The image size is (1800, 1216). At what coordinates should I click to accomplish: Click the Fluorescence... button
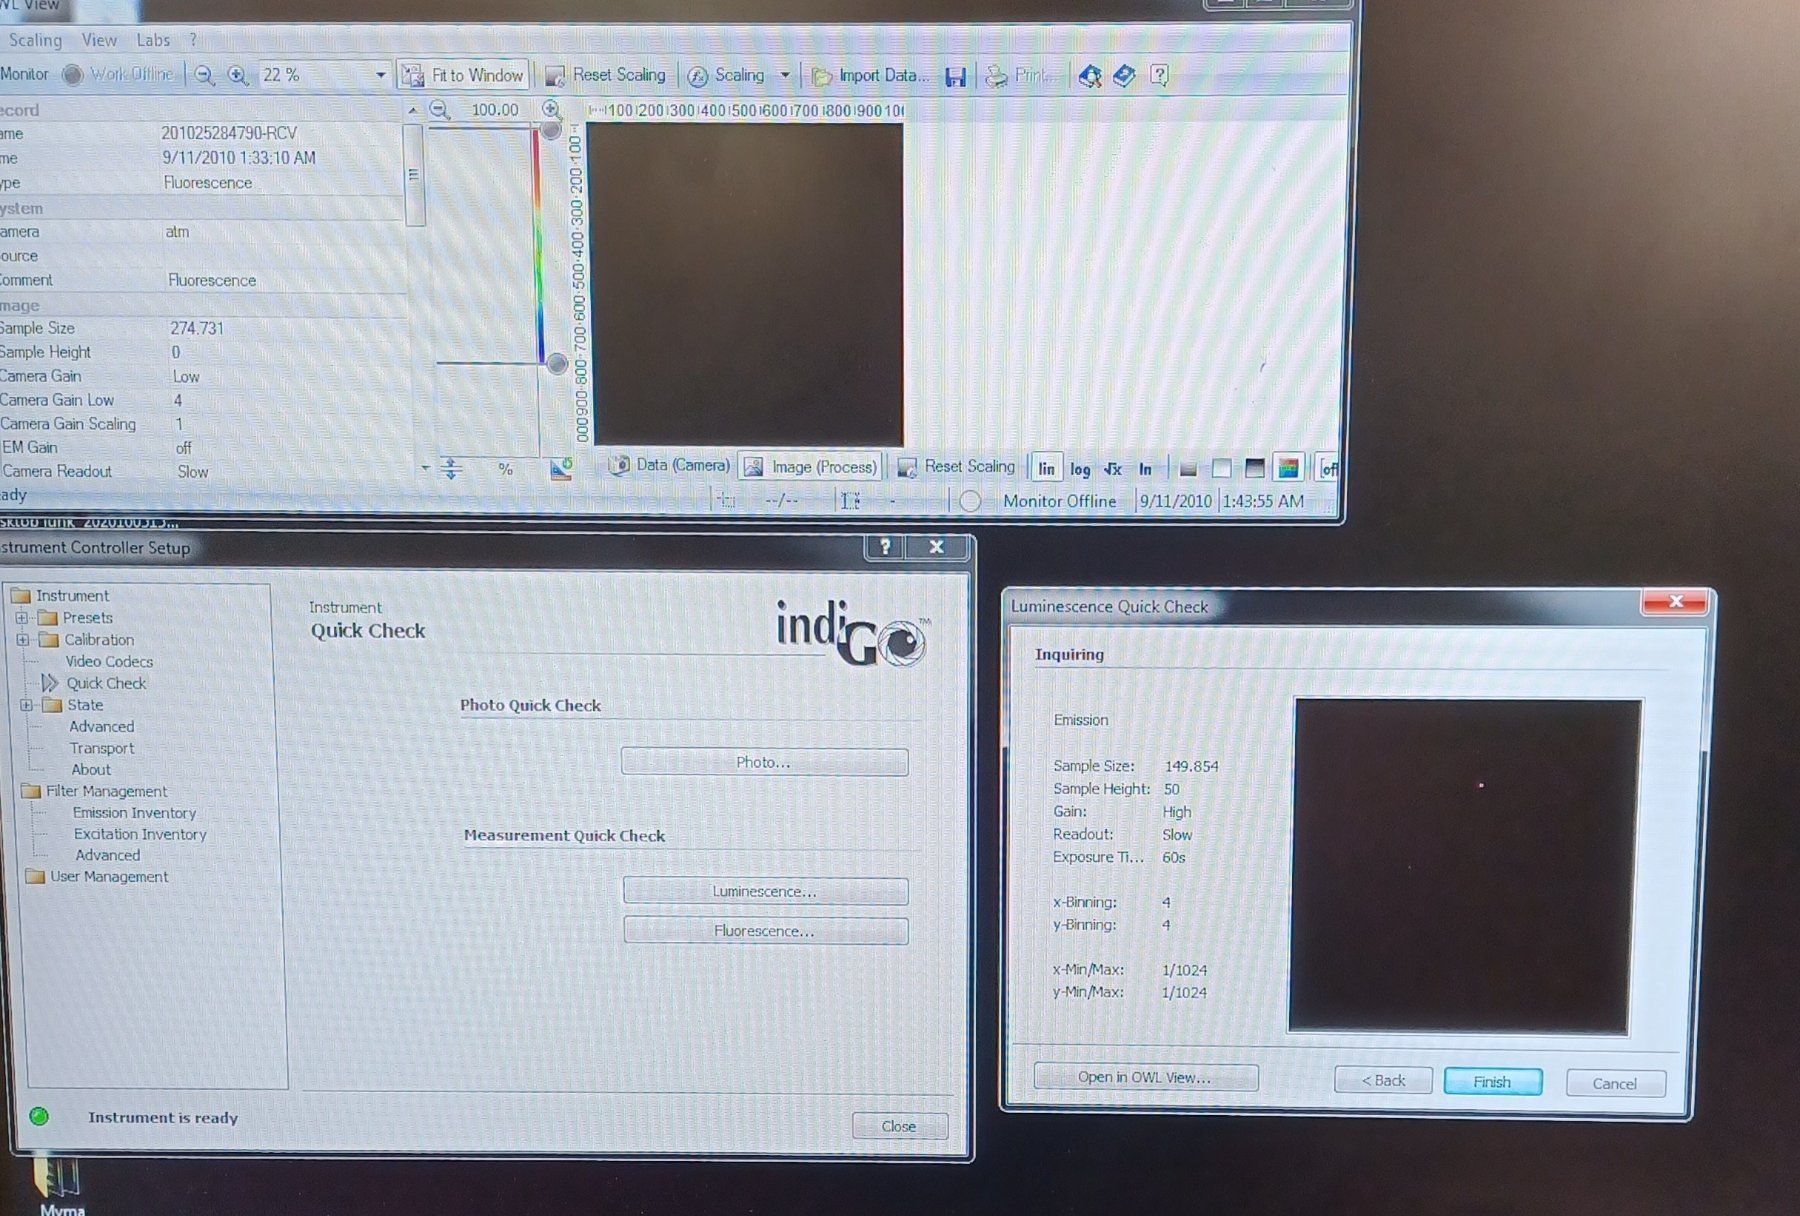pos(765,931)
